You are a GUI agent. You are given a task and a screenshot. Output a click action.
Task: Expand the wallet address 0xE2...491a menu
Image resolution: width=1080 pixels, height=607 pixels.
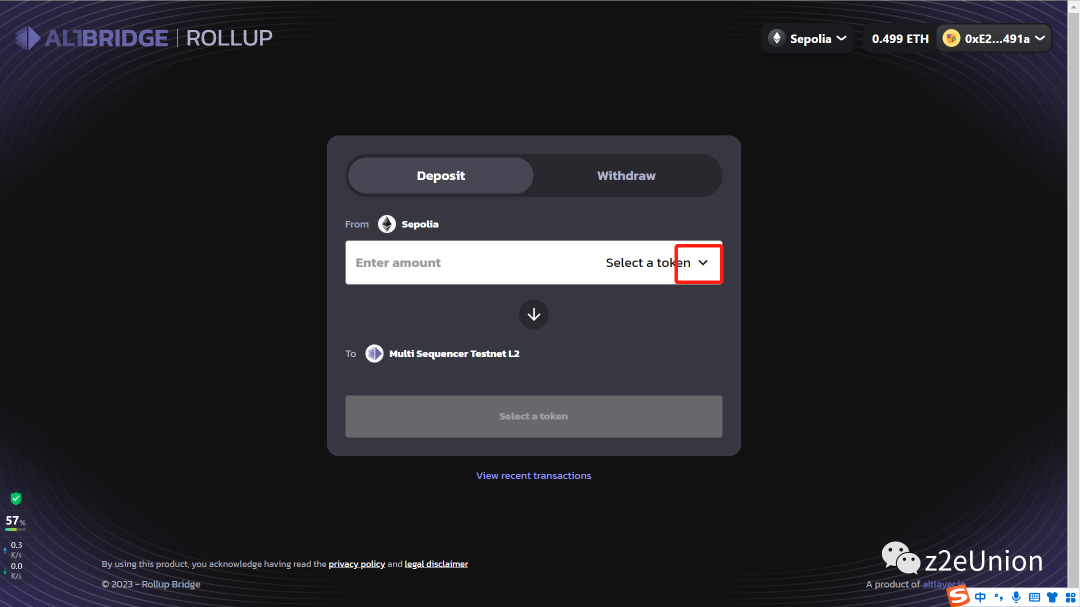1005,38
